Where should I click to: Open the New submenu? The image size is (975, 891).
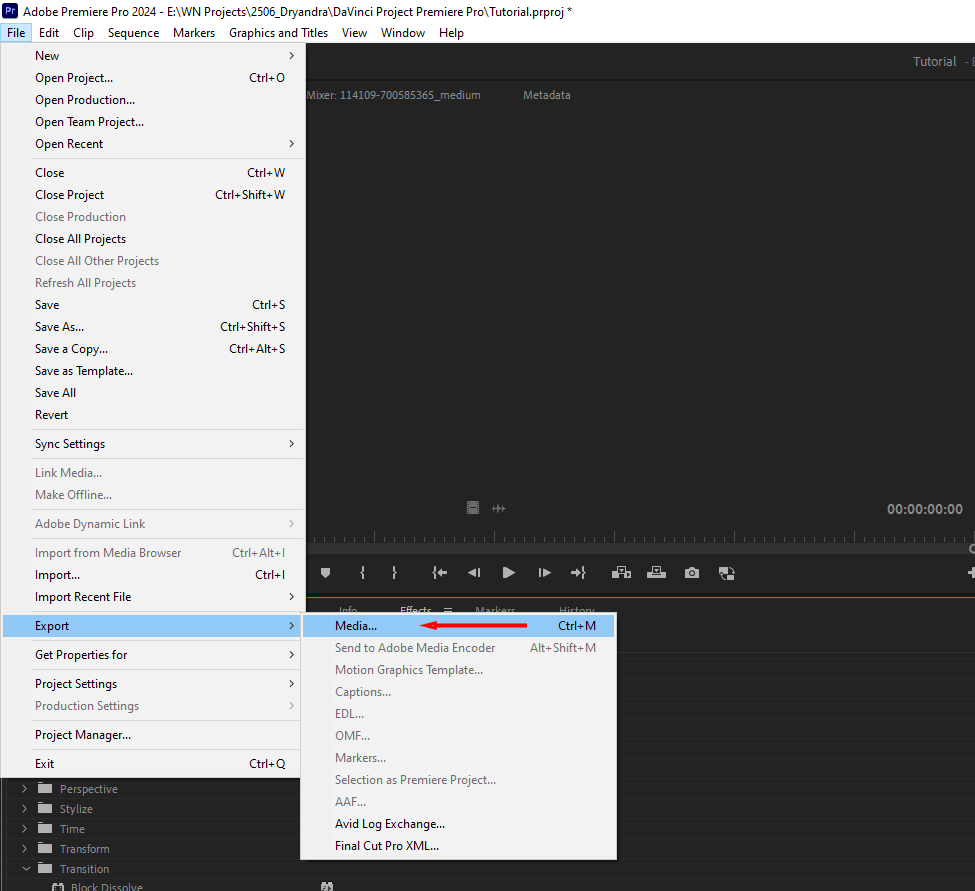152,56
